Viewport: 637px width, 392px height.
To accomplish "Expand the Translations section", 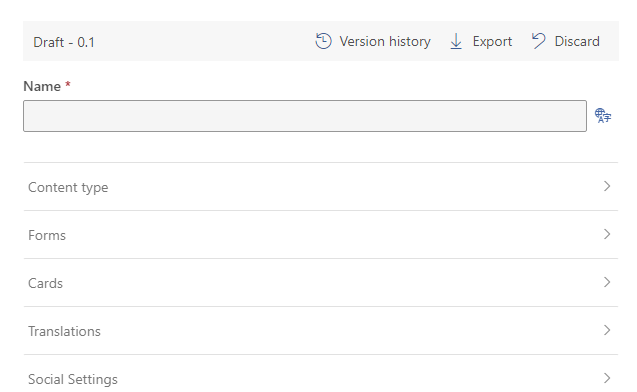I will pyautogui.click(x=321, y=331).
